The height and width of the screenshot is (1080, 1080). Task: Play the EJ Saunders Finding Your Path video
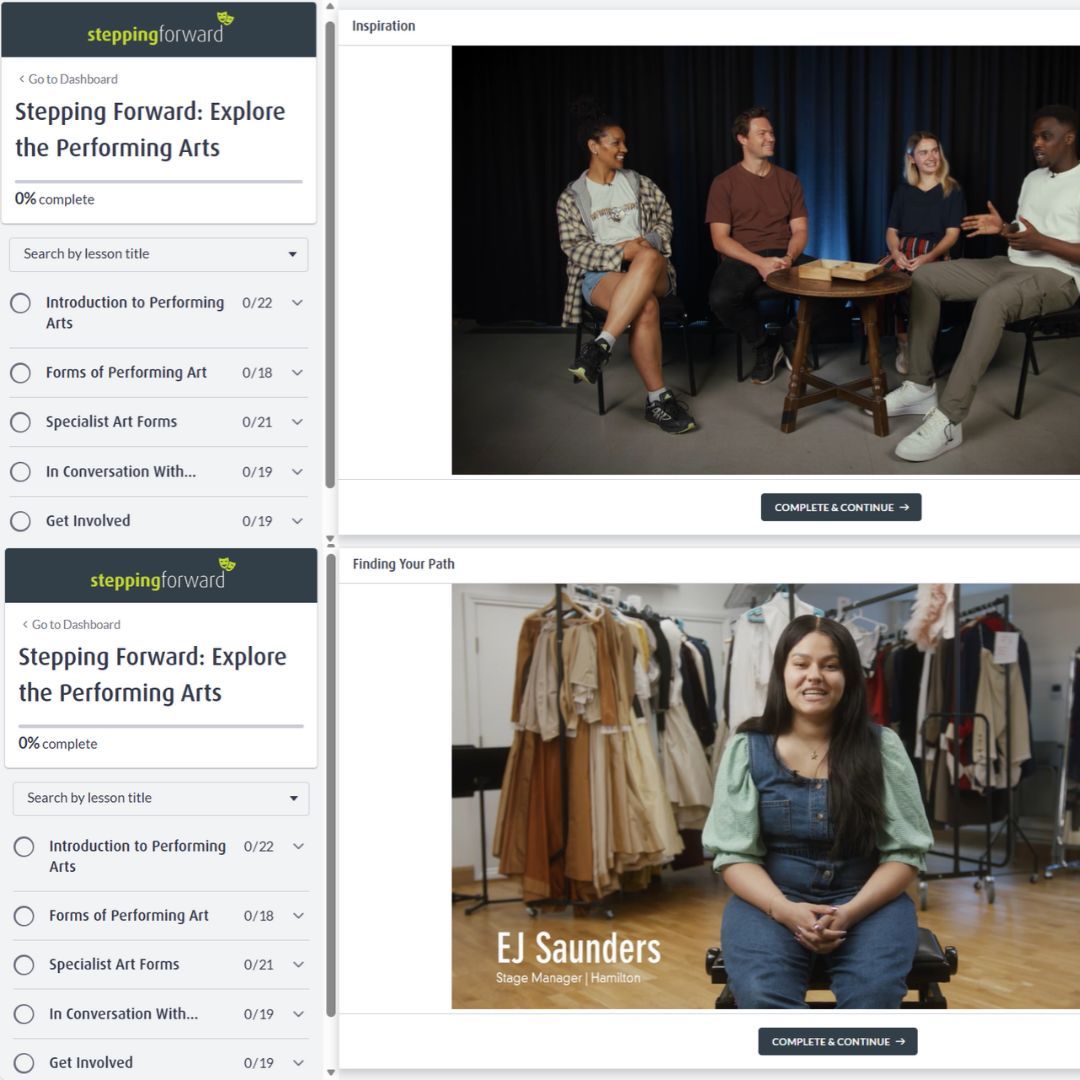(765, 796)
